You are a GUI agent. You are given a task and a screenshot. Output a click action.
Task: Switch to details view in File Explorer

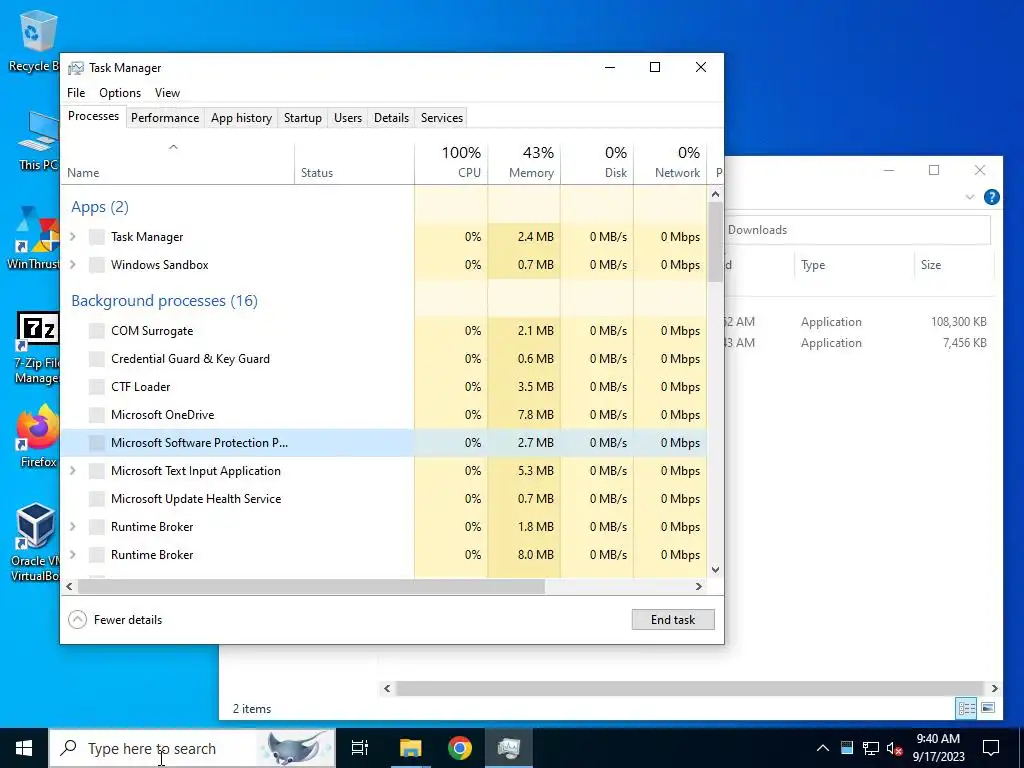[967, 708]
